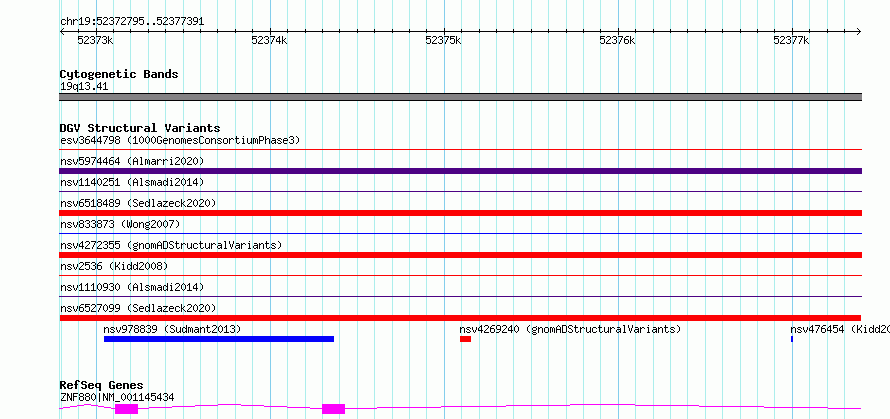Click the thick purple bar of nsv5974464
Image resolution: width=890 pixels, height=419 pixels.
pyautogui.click(x=460, y=171)
